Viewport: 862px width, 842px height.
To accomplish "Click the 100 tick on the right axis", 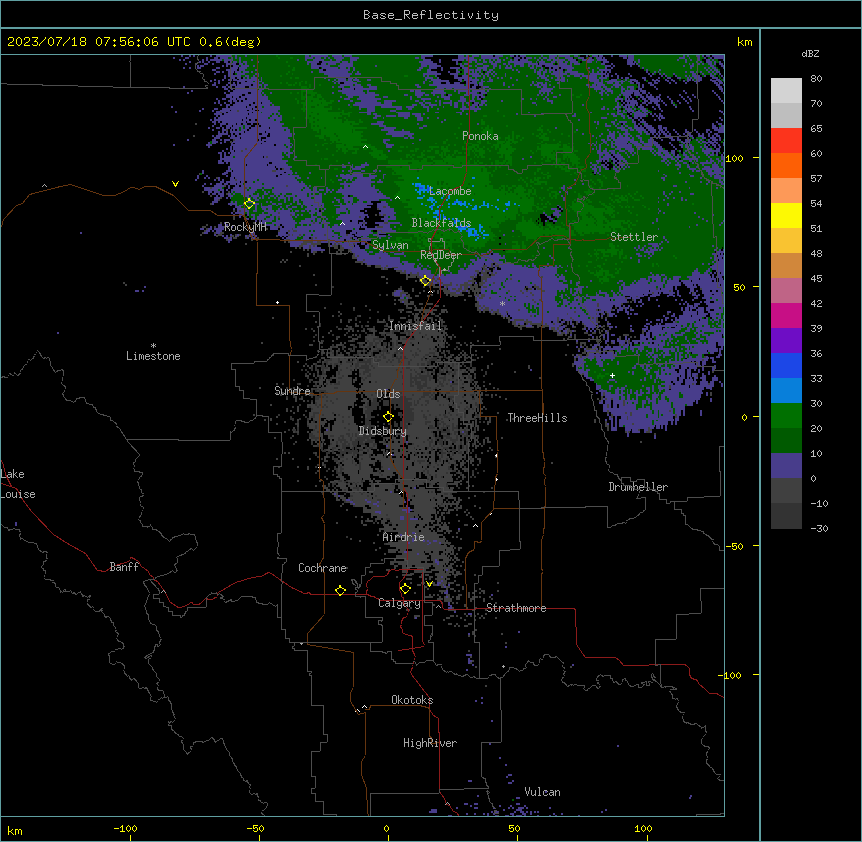I will click(734, 158).
